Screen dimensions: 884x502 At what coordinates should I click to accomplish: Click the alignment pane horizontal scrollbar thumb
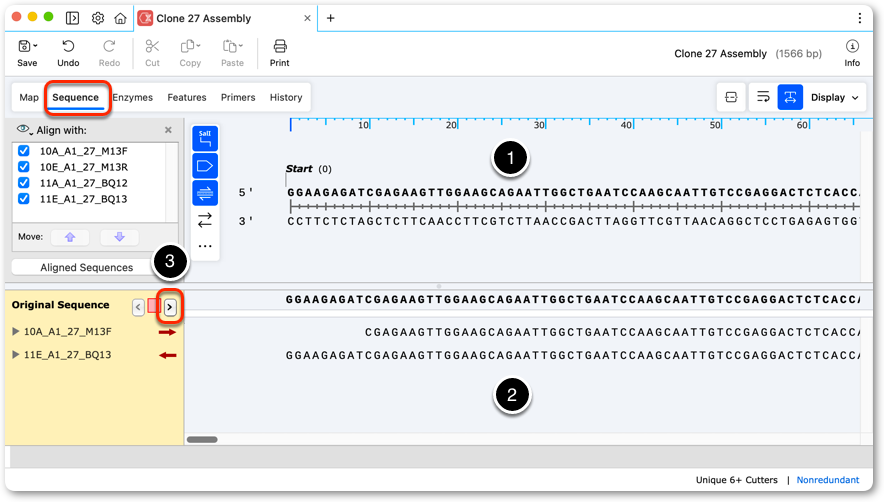point(202,439)
